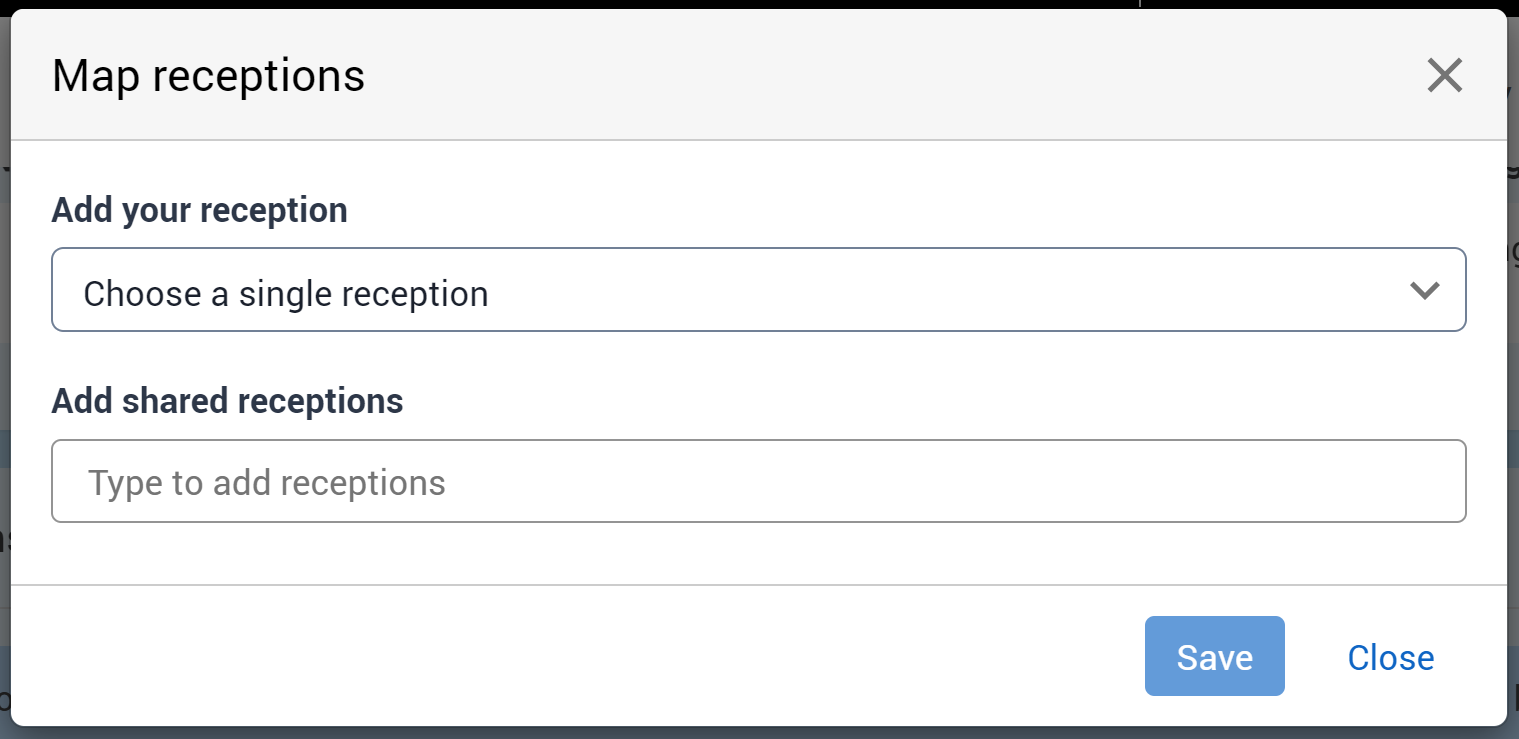The width and height of the screenshot is (1519, 739).
Task: Save the reception mapping
Action: click(1214, 656)
